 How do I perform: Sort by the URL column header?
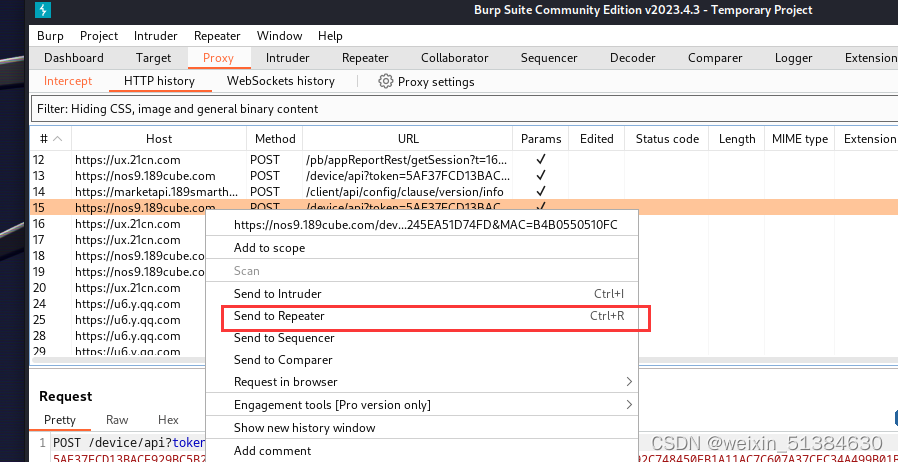click(x=408, y=139)
